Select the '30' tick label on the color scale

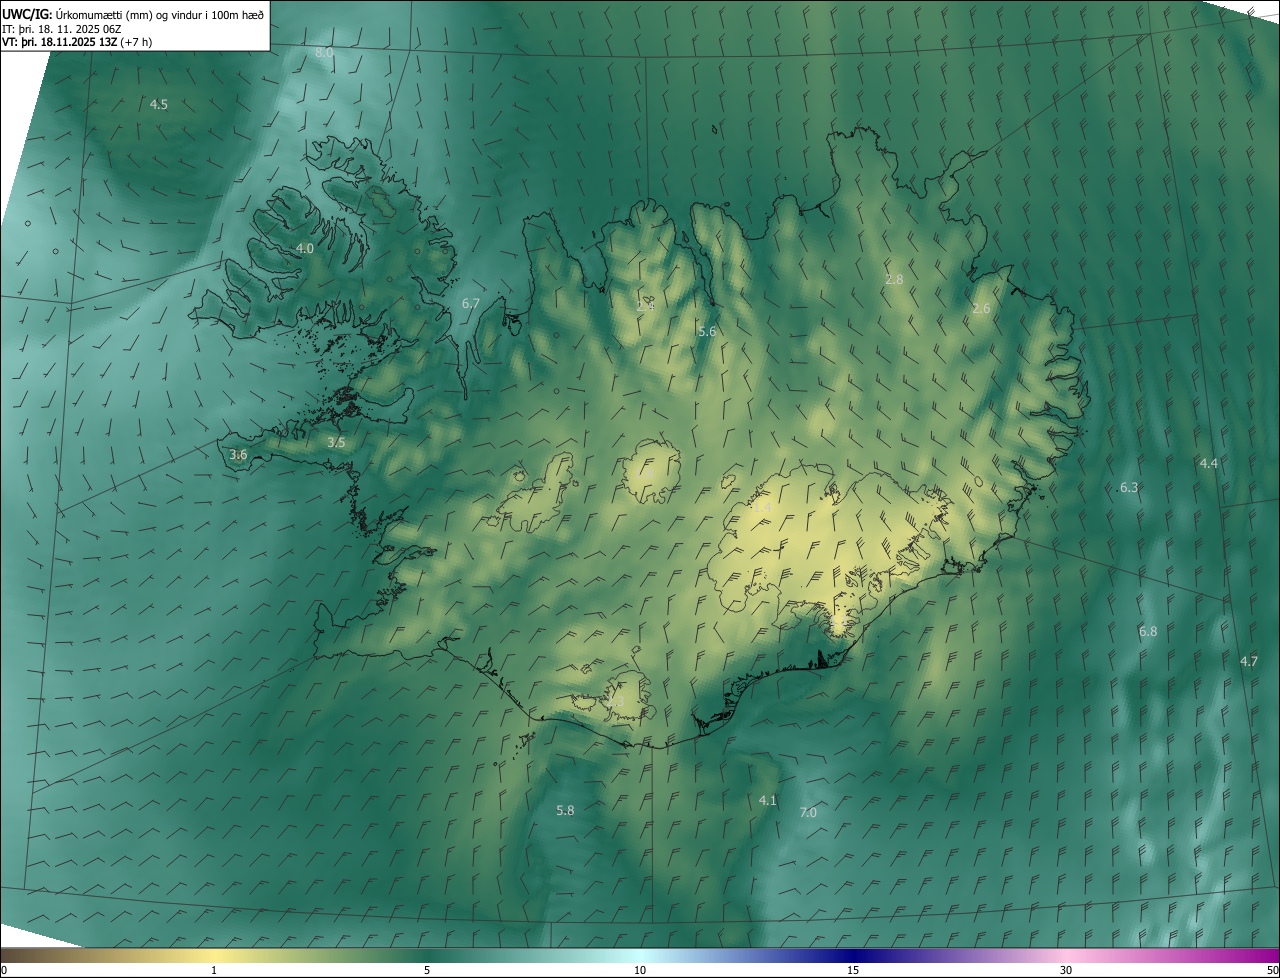click(x=1066, y=970)
